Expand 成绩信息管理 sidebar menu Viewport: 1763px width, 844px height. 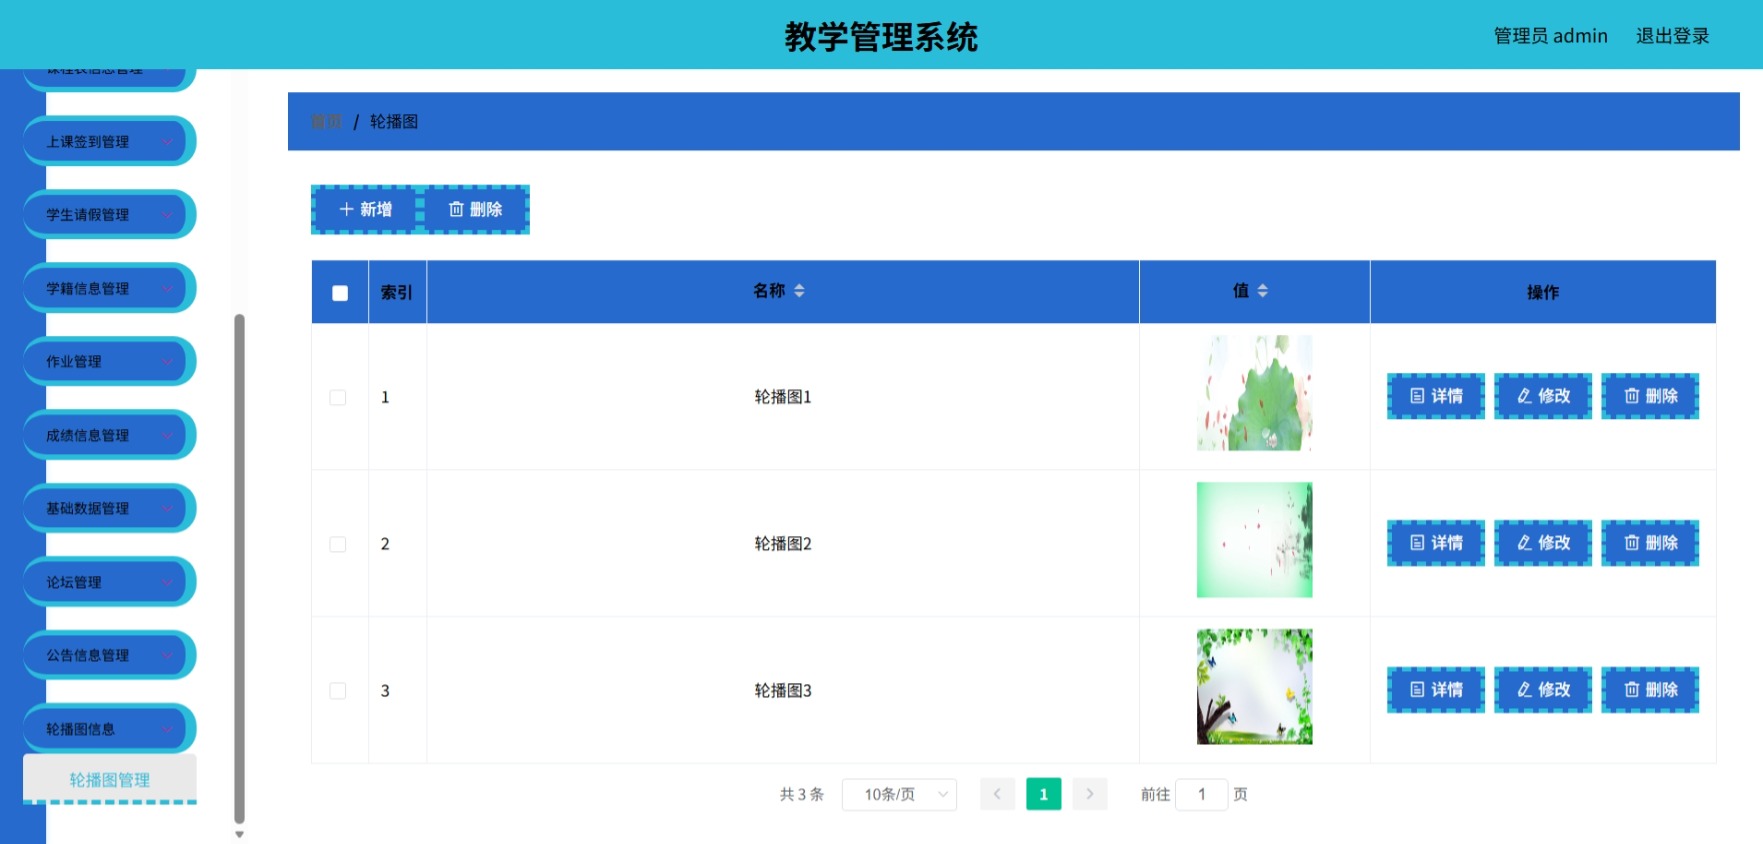pos(109,436)
